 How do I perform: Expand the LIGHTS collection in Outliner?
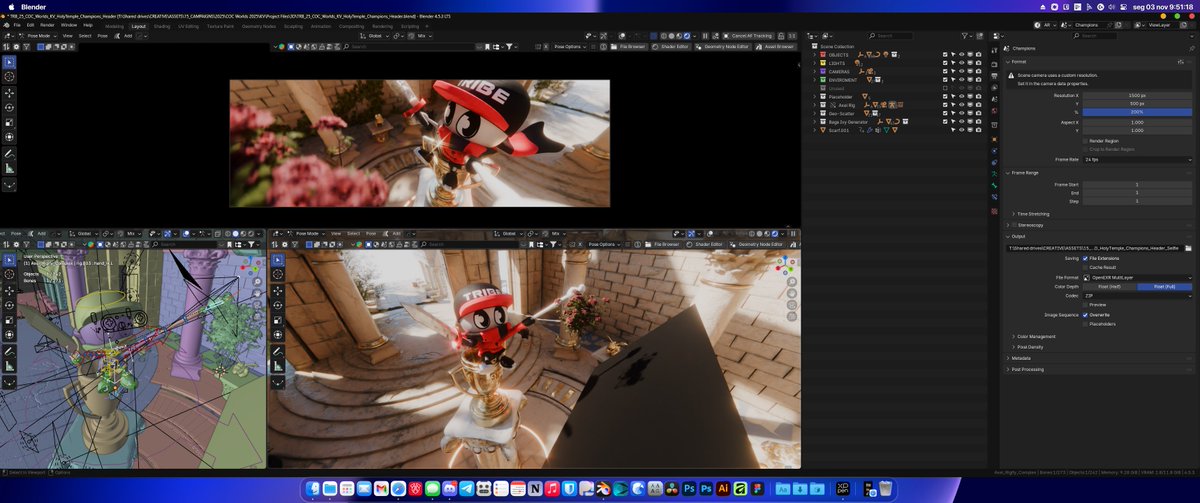click(x=814, y=63)
